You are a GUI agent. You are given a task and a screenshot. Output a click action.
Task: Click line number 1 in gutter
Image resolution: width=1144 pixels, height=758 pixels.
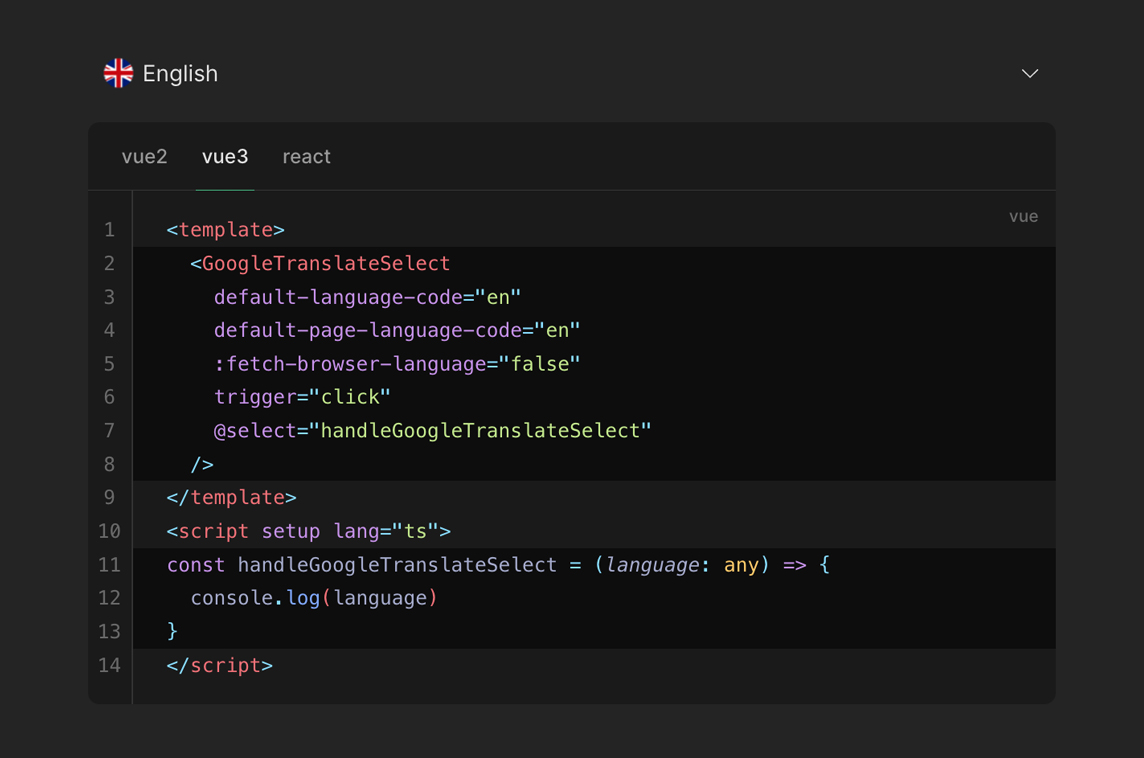point(109,230)
